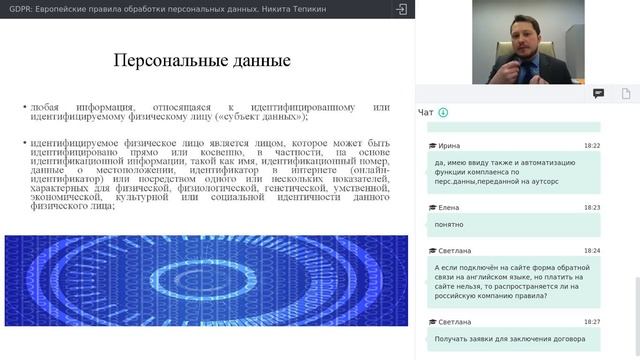This screenshot has width=640, height=360.
Task: Open the documents tab icon
Action: pyautogui.click(x=626, y=94)
